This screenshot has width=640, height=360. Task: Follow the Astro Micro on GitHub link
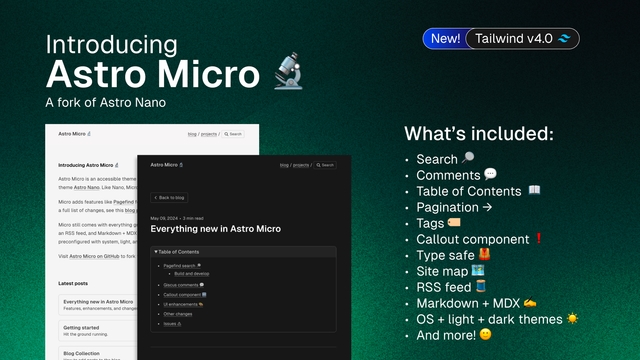[94, 256]
